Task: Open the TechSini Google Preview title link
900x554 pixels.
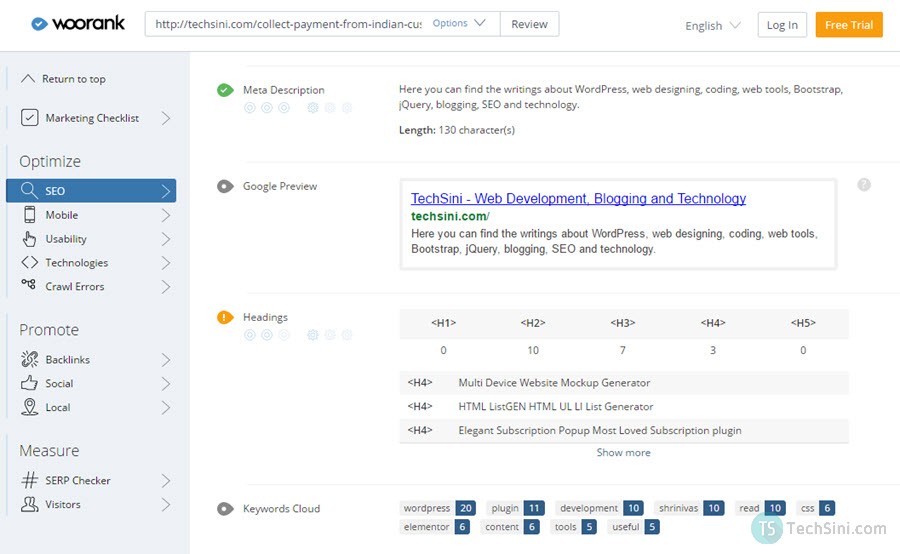Action: tap(578, 199)
